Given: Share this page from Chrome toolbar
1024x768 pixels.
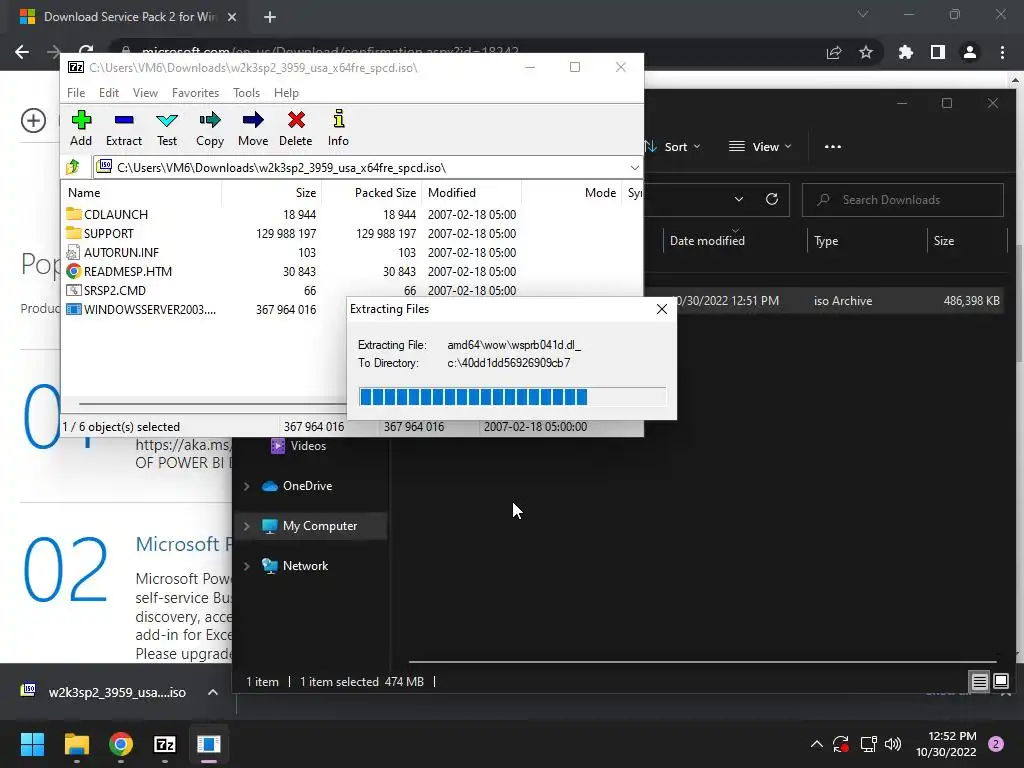Looking at the screenshot, I should pyautogui.click(x=834, y=52).
